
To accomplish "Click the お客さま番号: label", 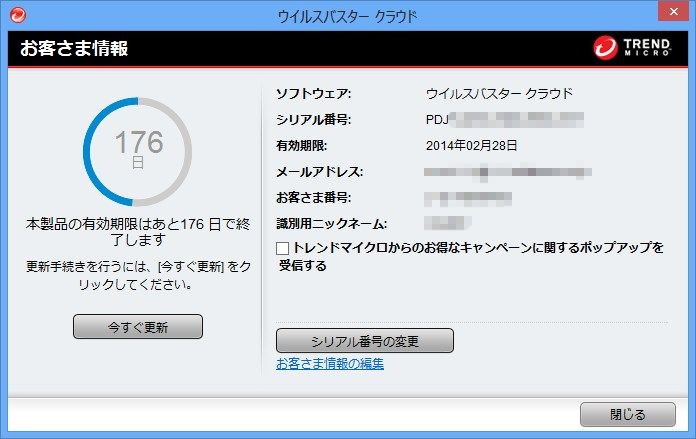I will coord(313,198).
